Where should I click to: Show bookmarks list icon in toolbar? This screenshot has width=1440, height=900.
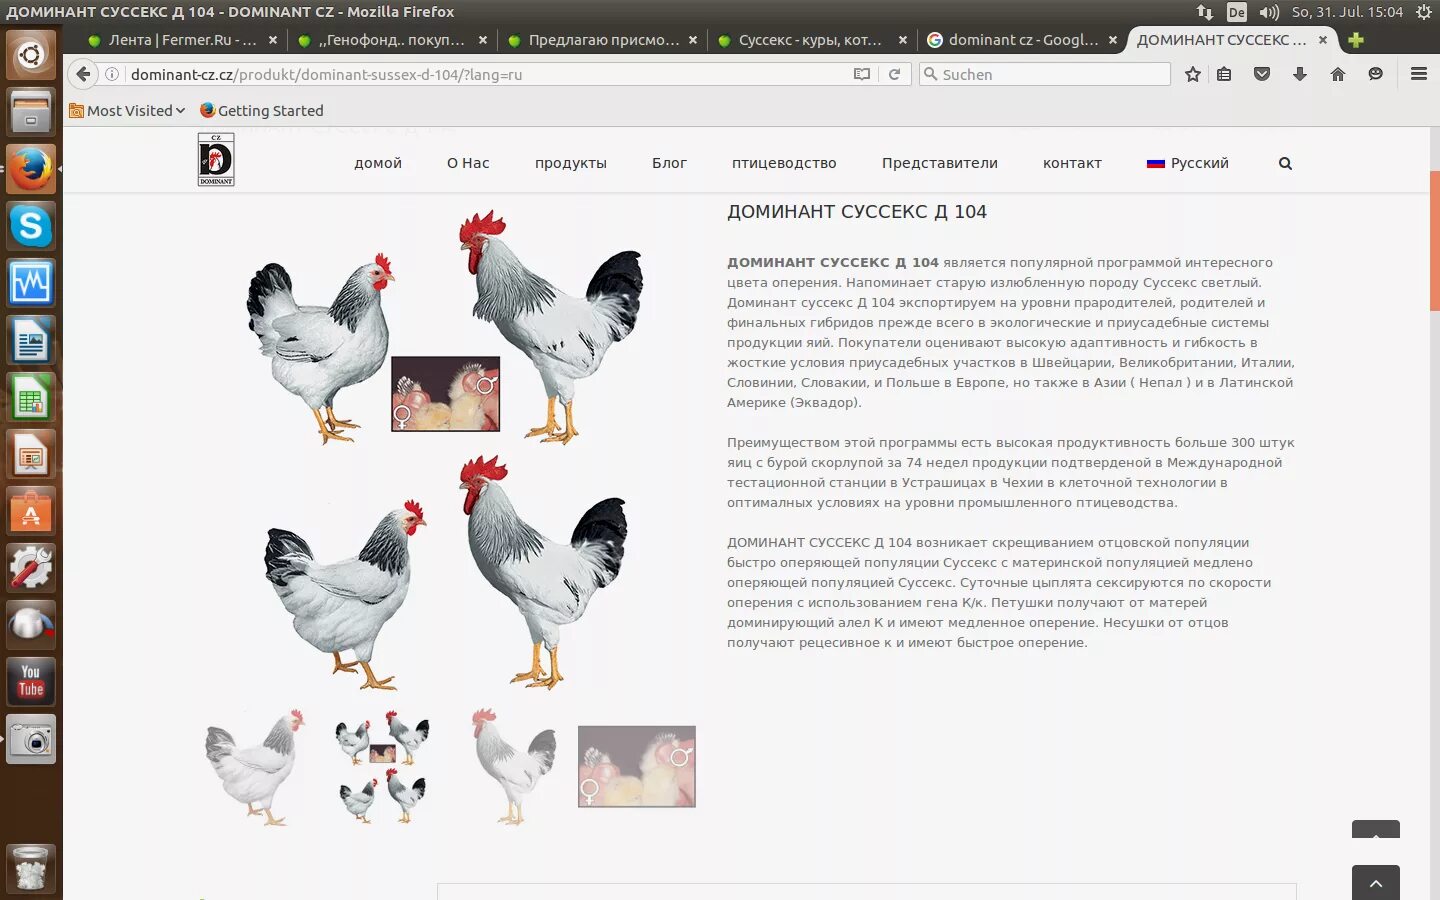coord(1224,74)
